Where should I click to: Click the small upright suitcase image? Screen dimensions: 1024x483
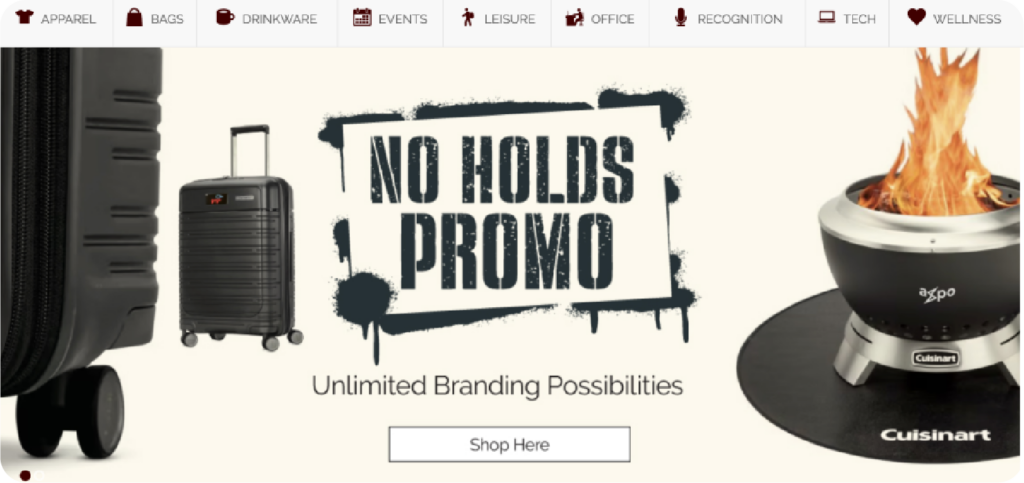pyautogui.click(x=240, y=238)
